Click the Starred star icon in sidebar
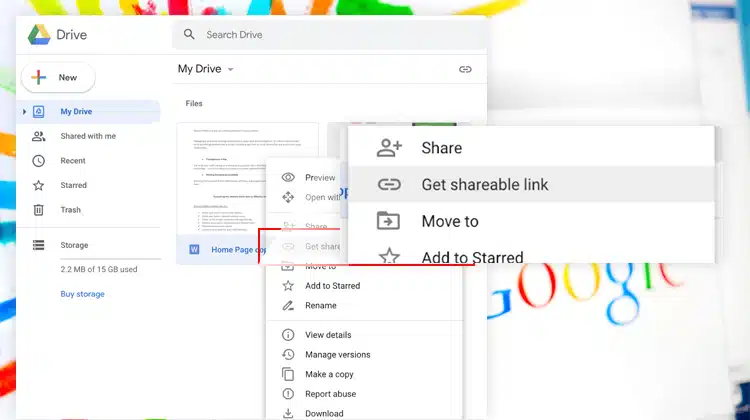Screen dimensions: 750x420 [38, 185]
